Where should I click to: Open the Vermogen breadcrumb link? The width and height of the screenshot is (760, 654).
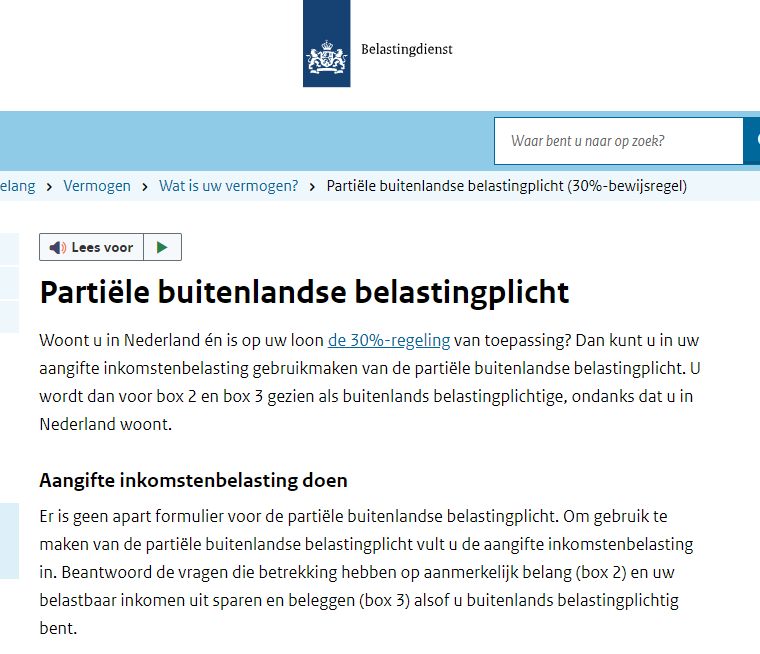pyautogui.click(x=97, y=186)
